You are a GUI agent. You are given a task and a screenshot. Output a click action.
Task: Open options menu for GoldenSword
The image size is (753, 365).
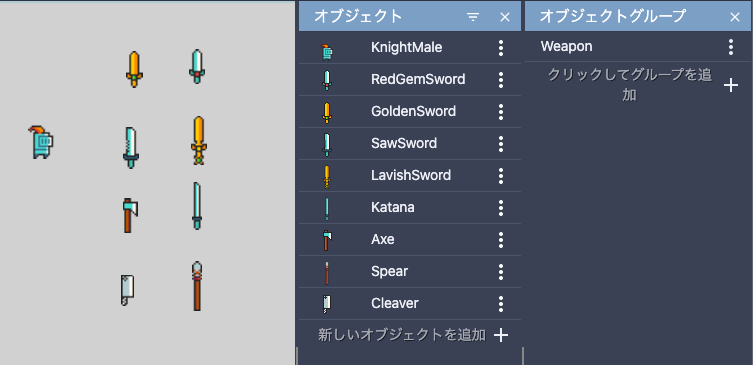(501, 112)
